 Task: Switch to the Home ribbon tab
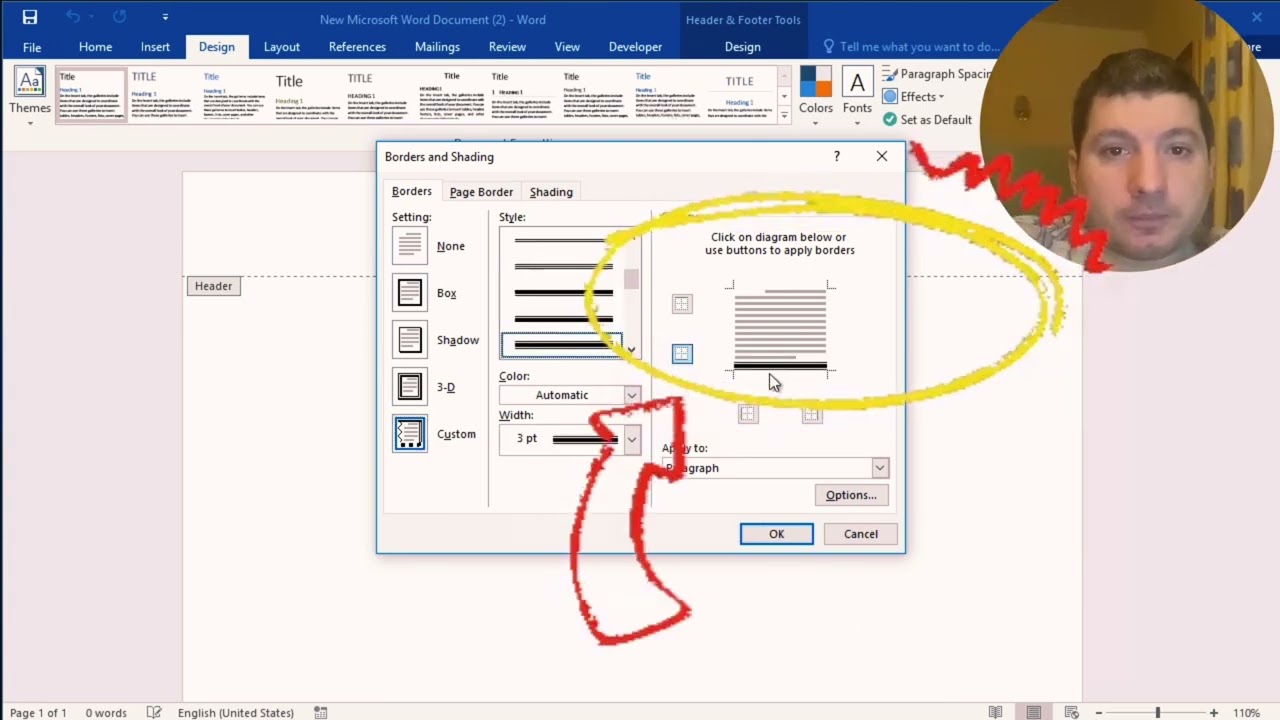pyautogui.click(x=96, y=47)
